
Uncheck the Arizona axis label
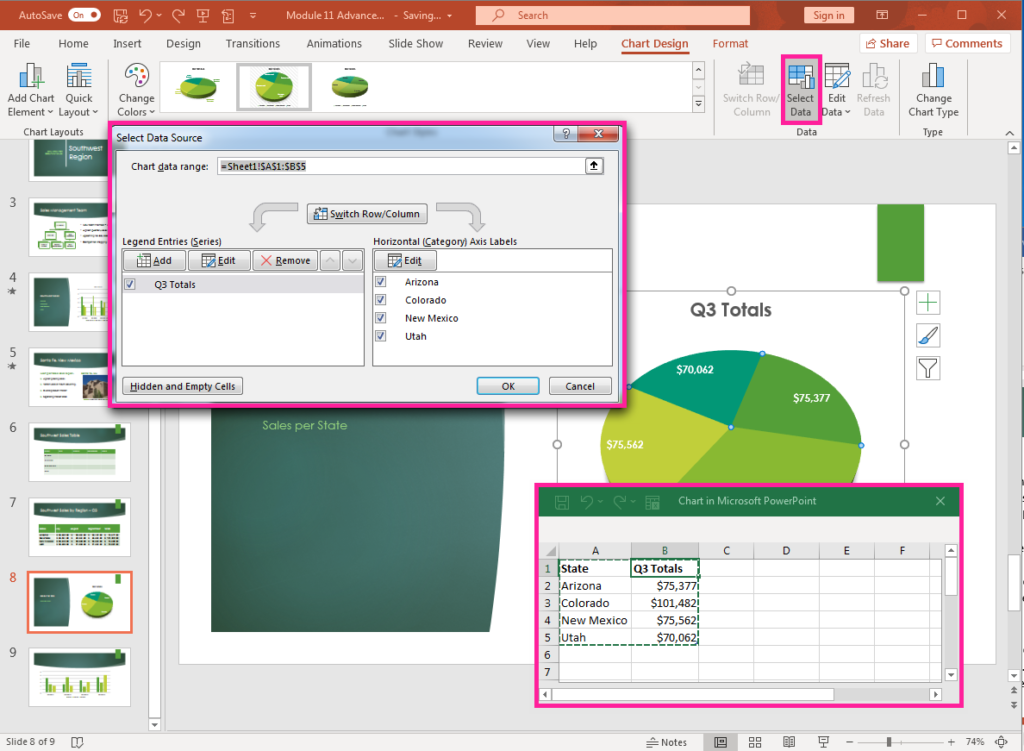[x=380, y=282]
